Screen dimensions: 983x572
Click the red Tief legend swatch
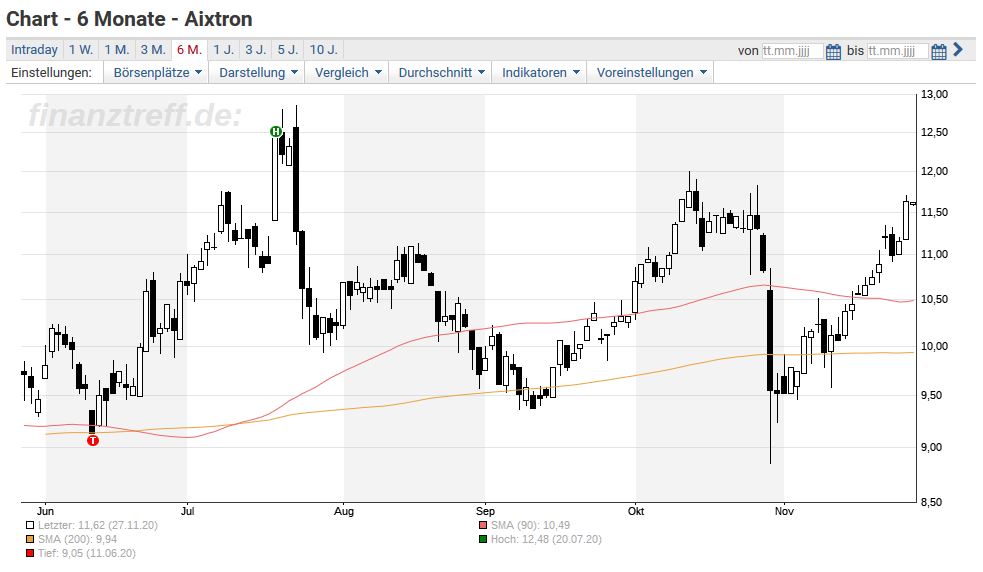point(29,553)
